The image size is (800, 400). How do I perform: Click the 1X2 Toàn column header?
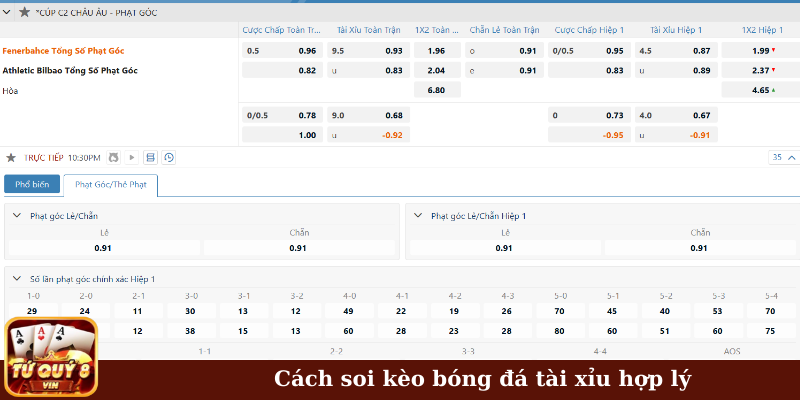(437, 30)
